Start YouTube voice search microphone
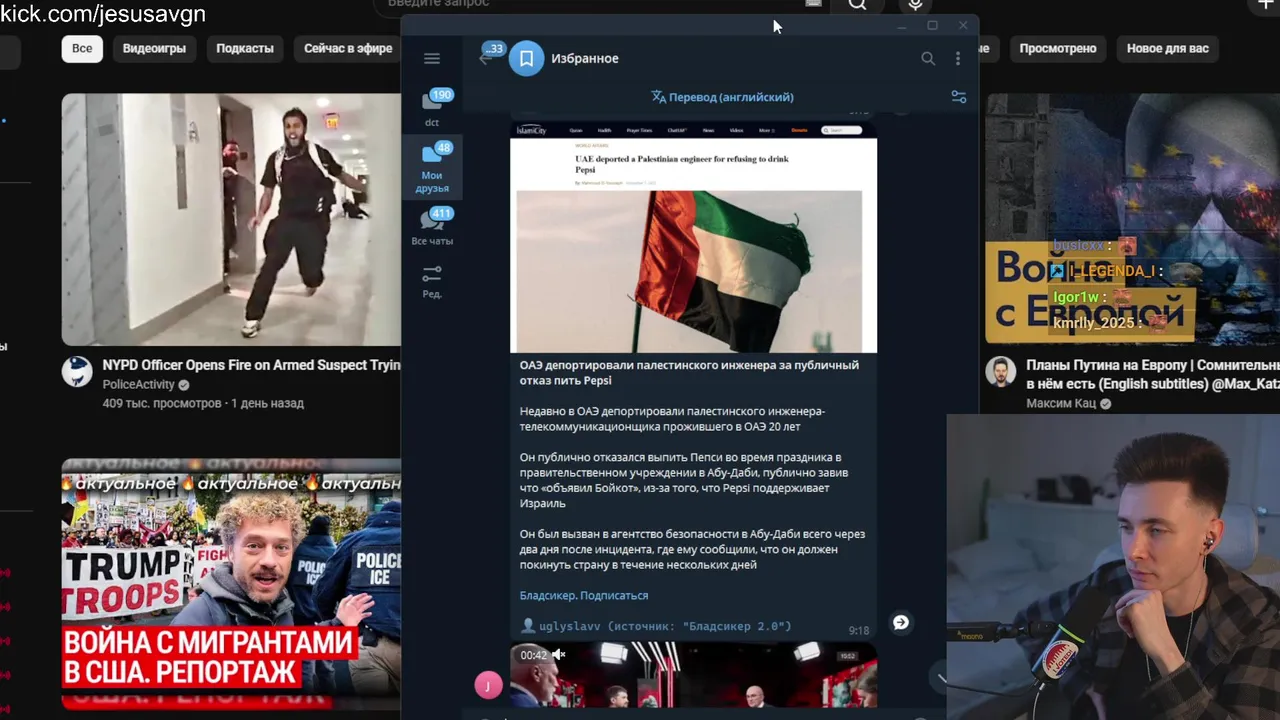The width and height of the screenshot is (1280, 720). pos(915,5)
